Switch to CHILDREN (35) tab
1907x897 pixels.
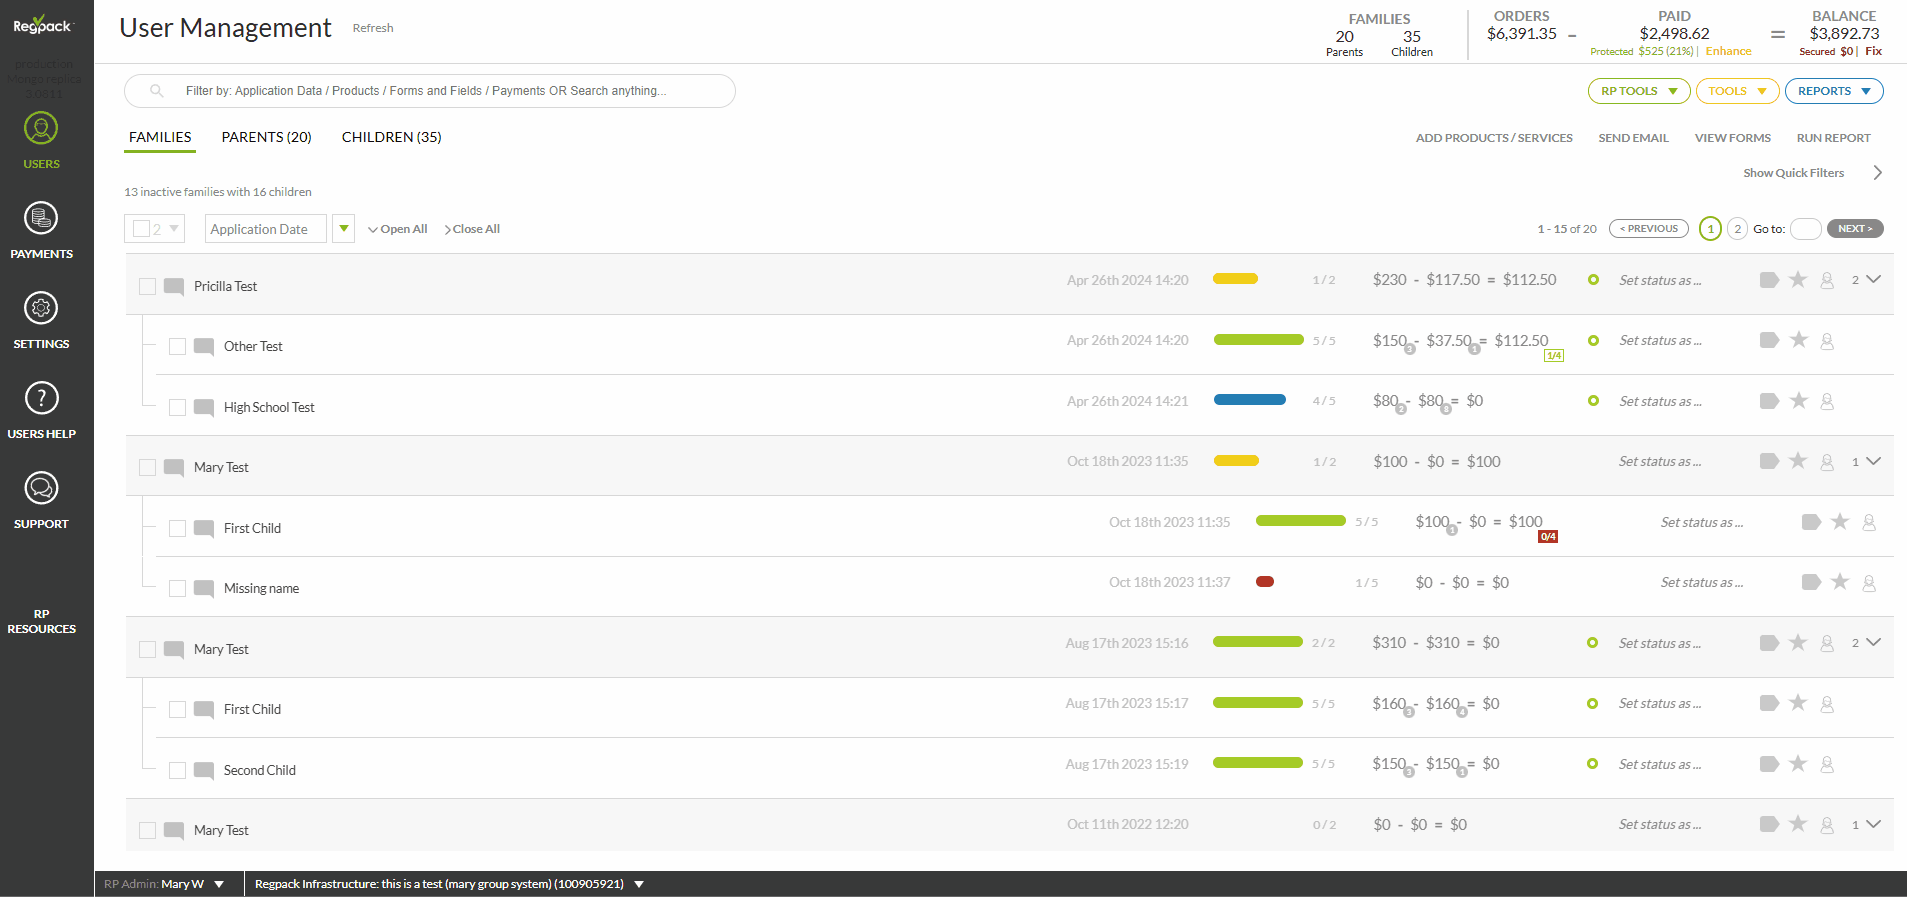[x=391, y=137]
